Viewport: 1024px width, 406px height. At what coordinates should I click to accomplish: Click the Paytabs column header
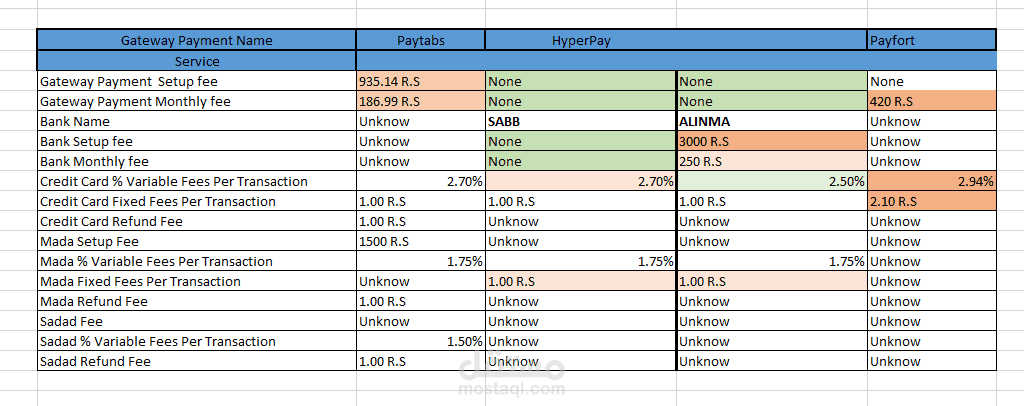(x=421, y=40)
